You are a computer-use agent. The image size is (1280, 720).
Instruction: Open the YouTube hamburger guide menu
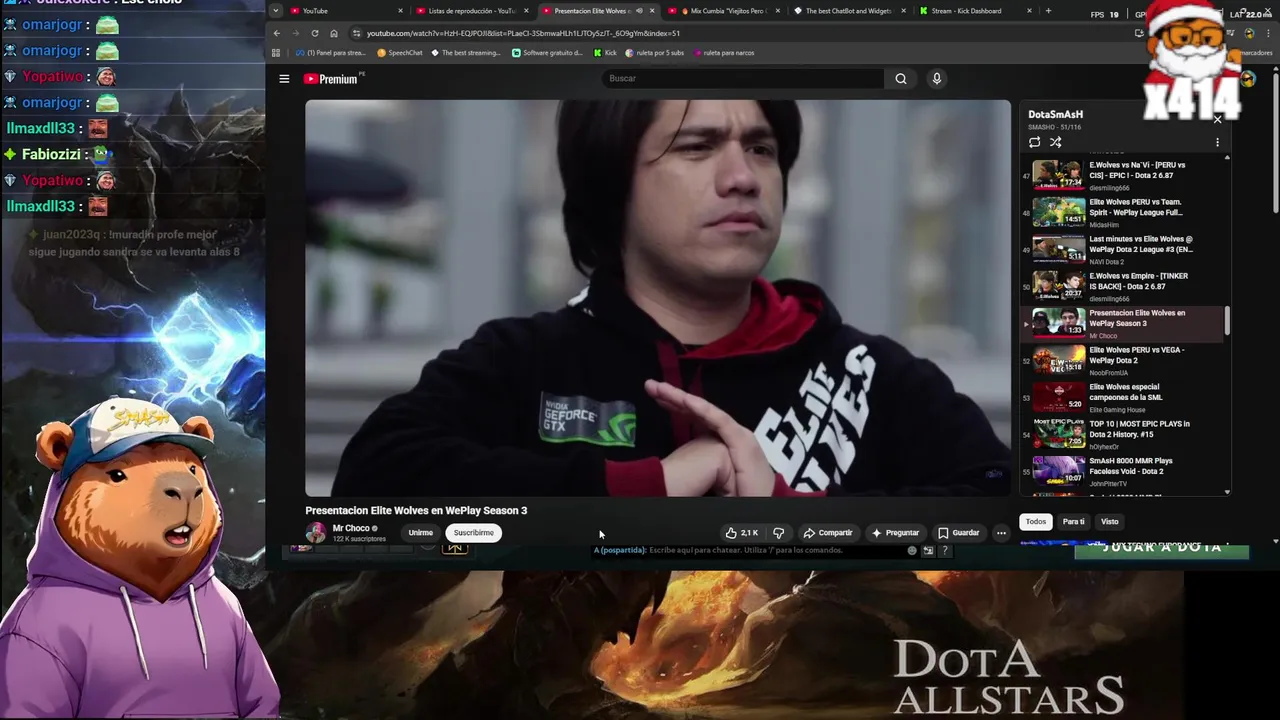284,79
